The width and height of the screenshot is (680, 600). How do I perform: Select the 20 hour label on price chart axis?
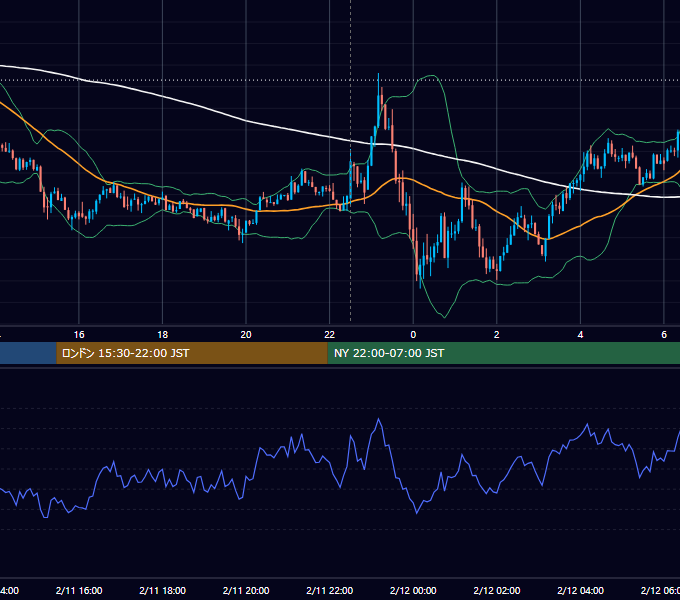point(246,335)
